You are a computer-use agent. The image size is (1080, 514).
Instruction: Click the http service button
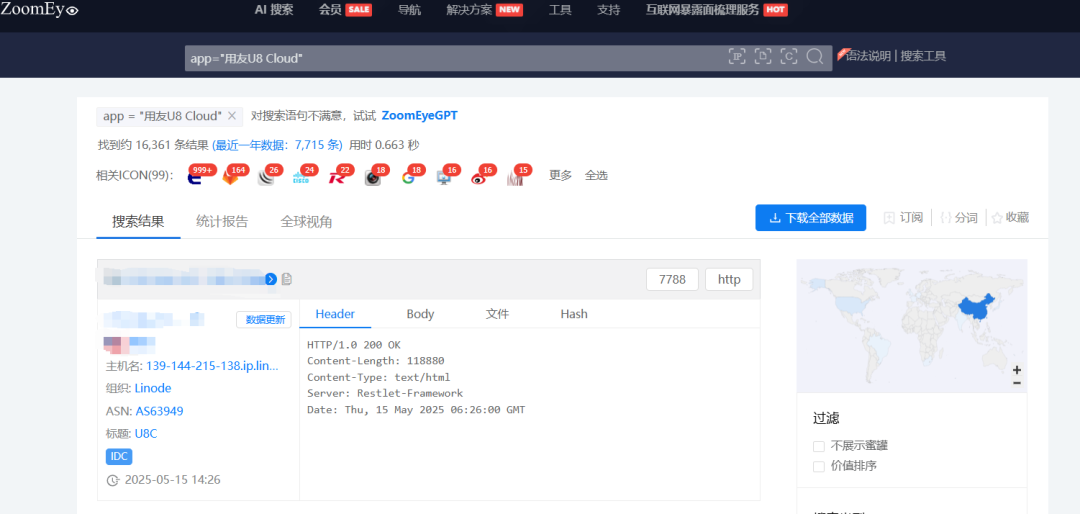[x=729, y=280]
